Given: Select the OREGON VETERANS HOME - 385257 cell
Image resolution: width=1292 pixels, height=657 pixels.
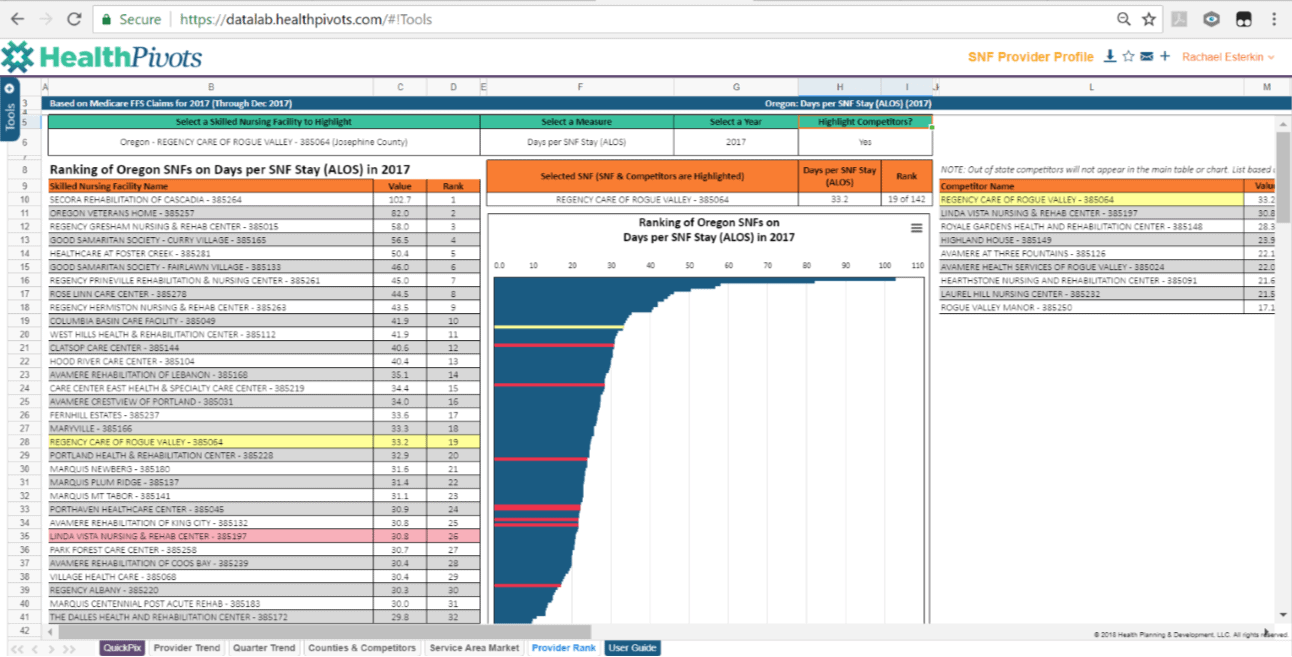Looking at the screenshot, I should 211,213.
